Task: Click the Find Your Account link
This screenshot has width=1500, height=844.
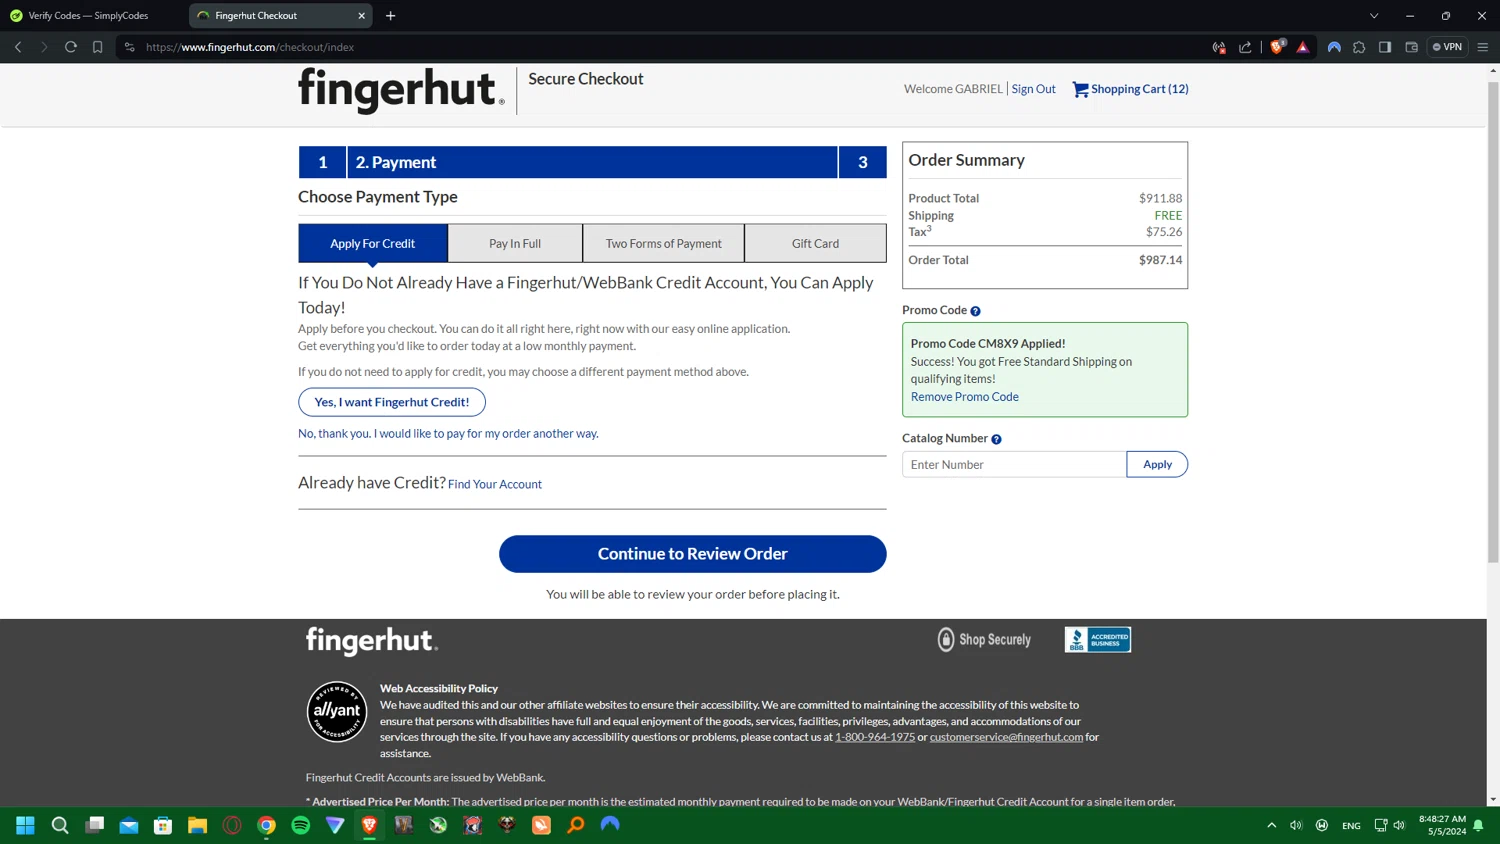Action: [495, 484]
